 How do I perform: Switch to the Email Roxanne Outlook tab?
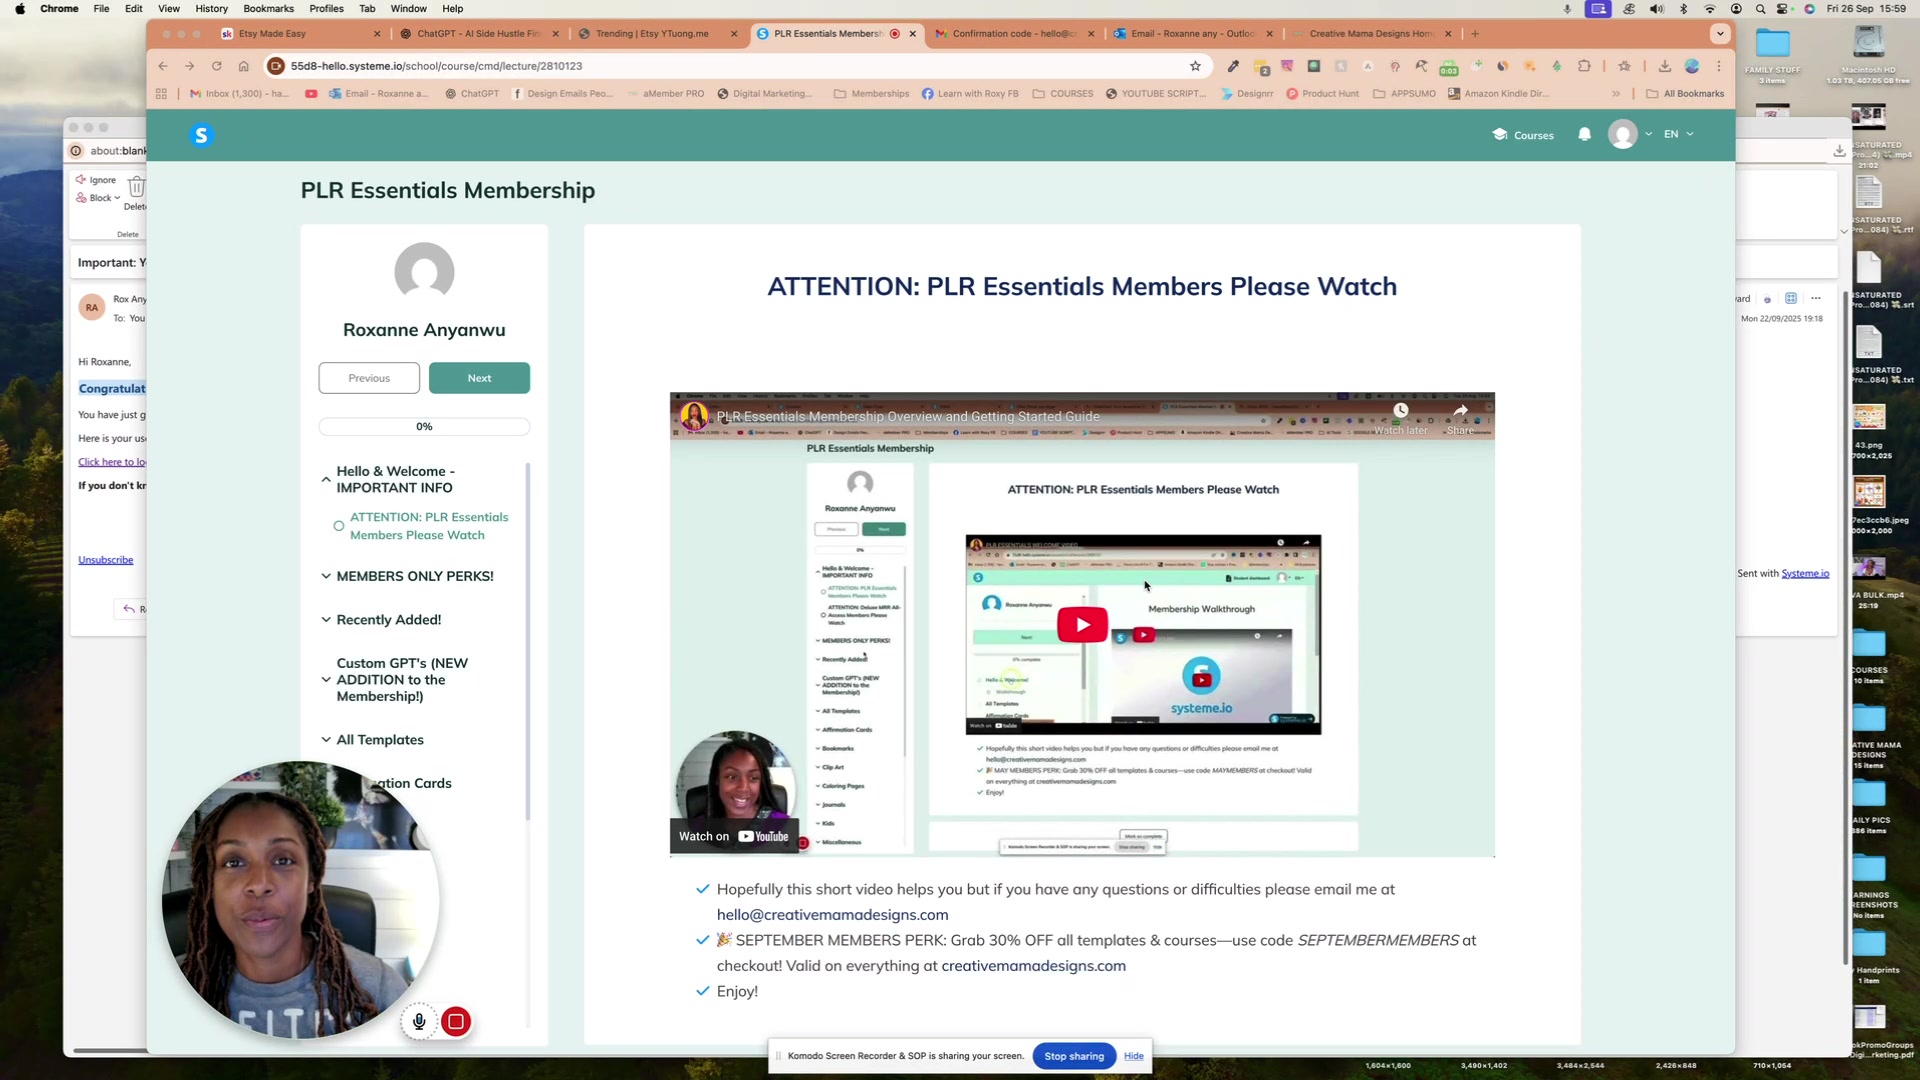pos(1193,34)
